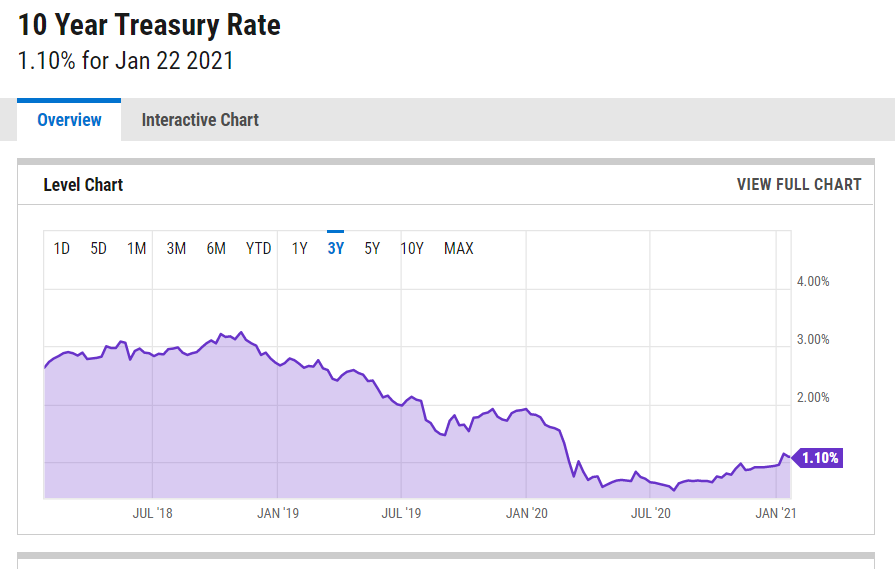
Task: Switch to the Overview tab
Action: click(69, 120)
